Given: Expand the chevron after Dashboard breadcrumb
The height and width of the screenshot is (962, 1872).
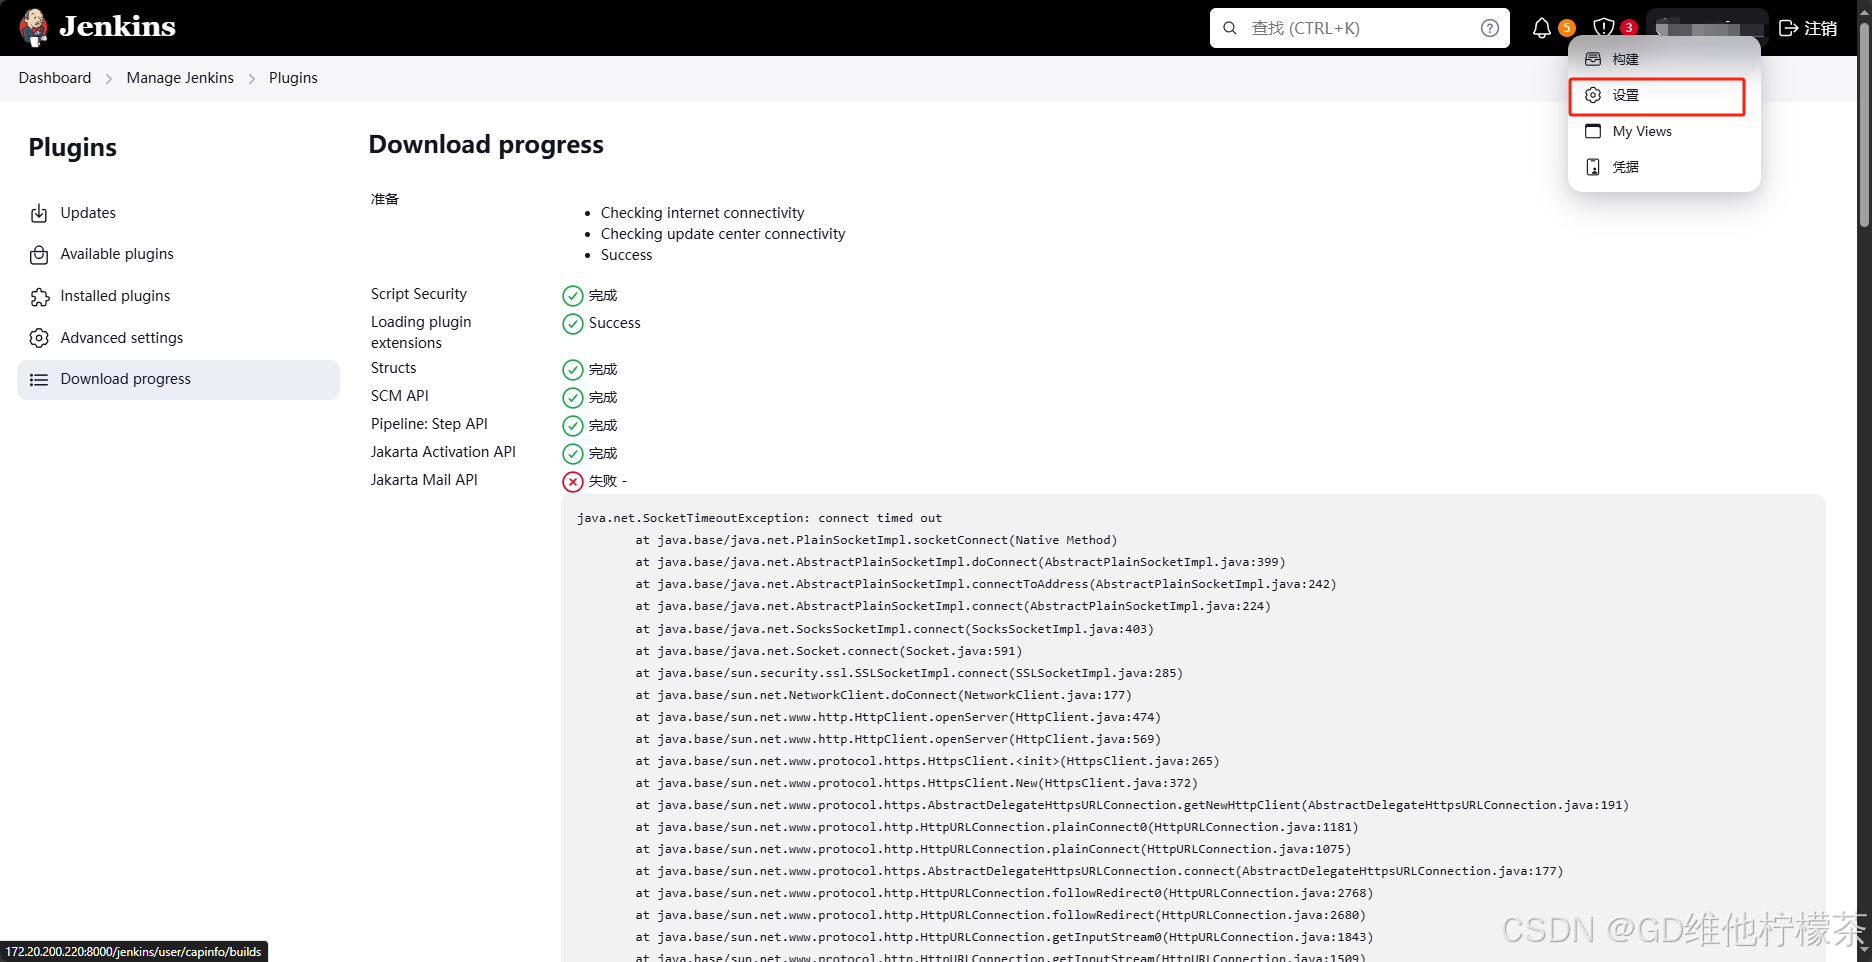Looking at the screenshot, I should click(109, 78).
